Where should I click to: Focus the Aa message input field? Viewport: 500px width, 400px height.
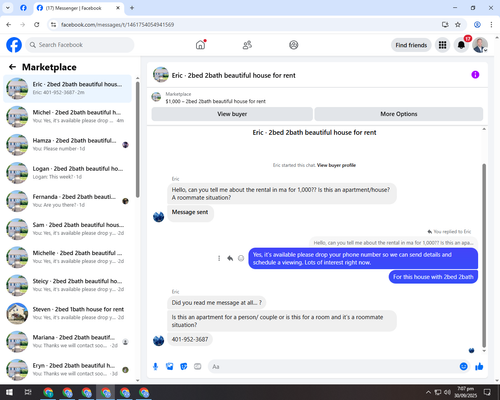pyautogui.click(x=333, y=367)
